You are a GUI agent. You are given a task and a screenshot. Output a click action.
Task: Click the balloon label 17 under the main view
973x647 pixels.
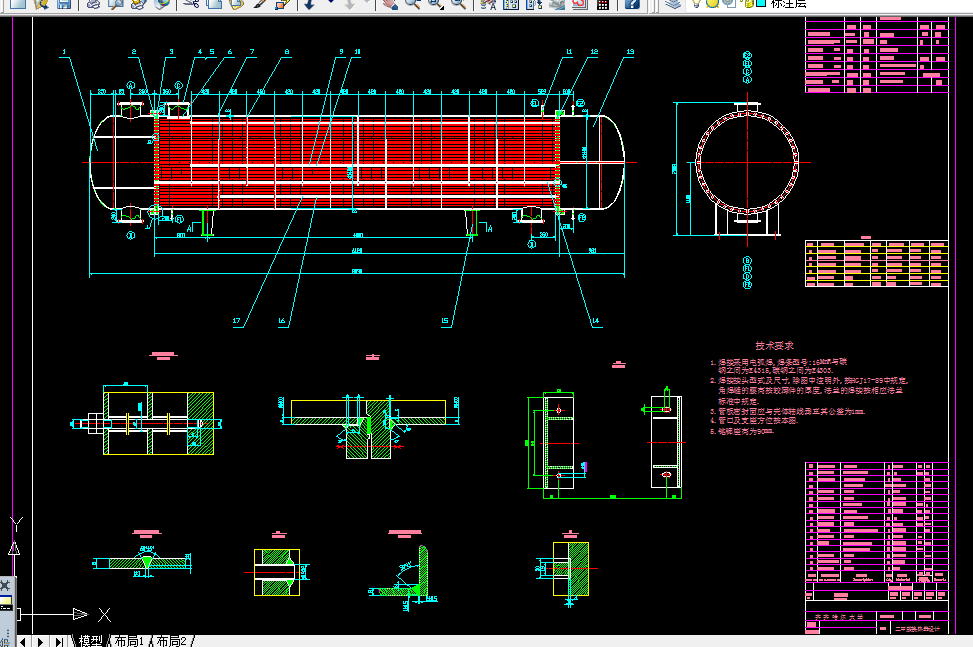tap(236, 321)
